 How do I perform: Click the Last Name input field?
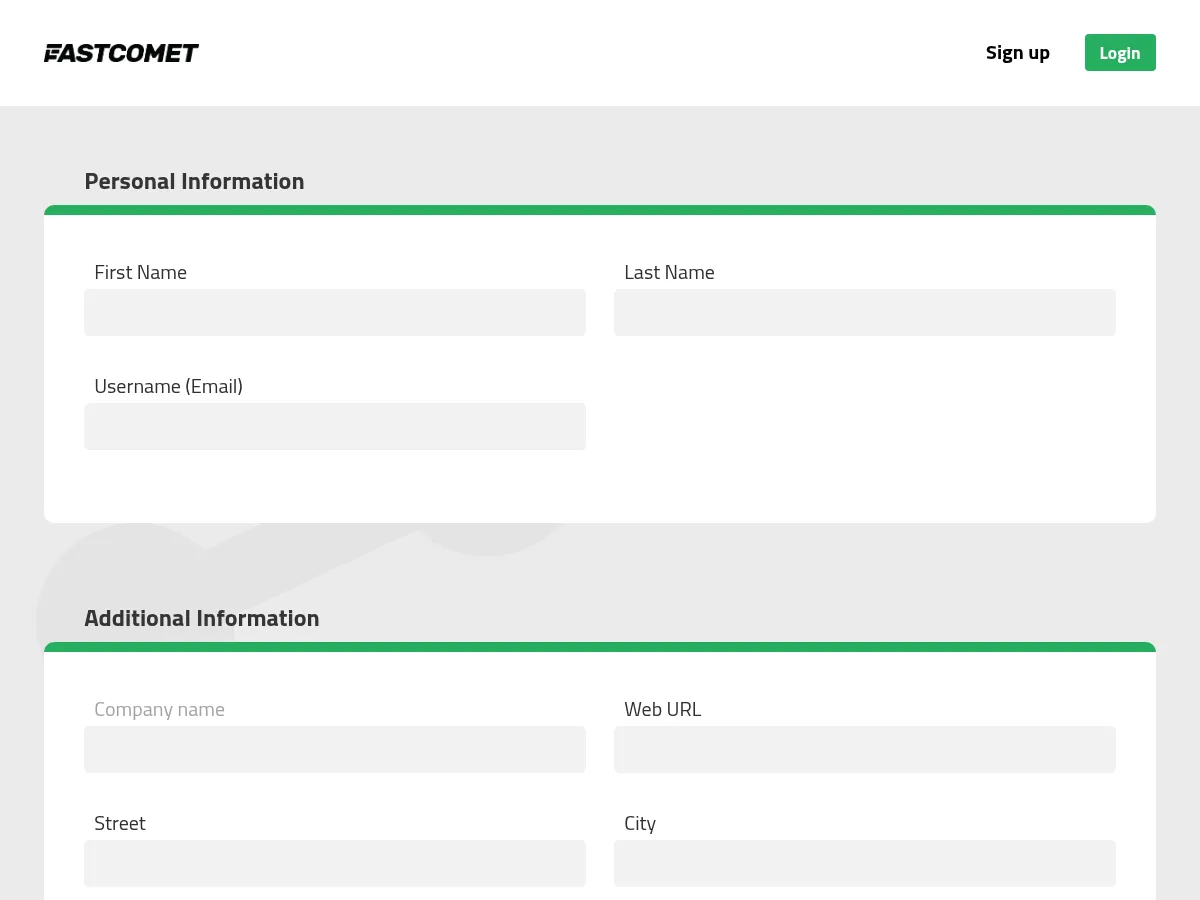click(x=865, y=312)
